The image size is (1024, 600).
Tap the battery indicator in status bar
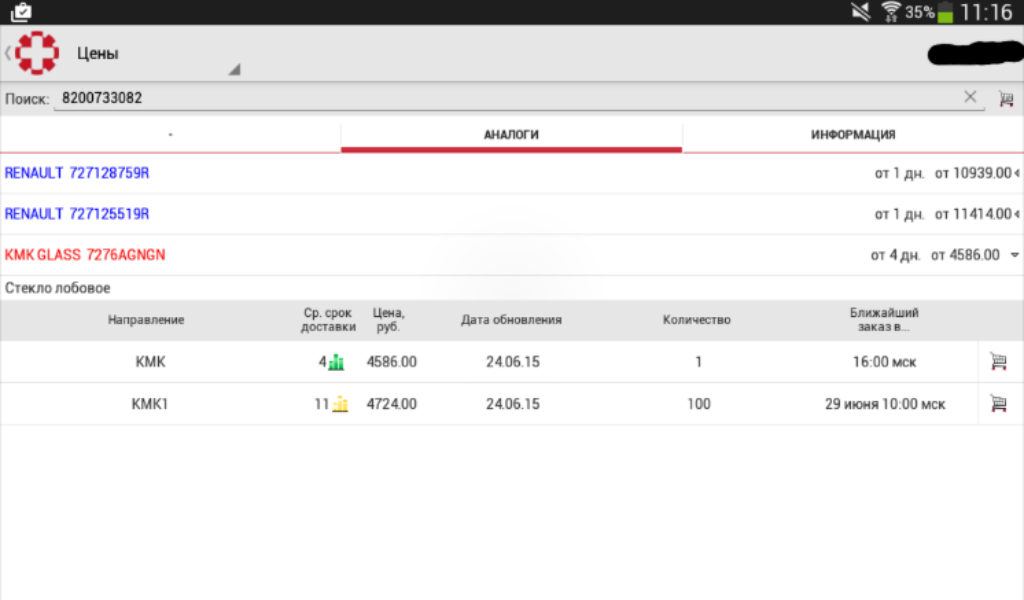coord(945,12)
